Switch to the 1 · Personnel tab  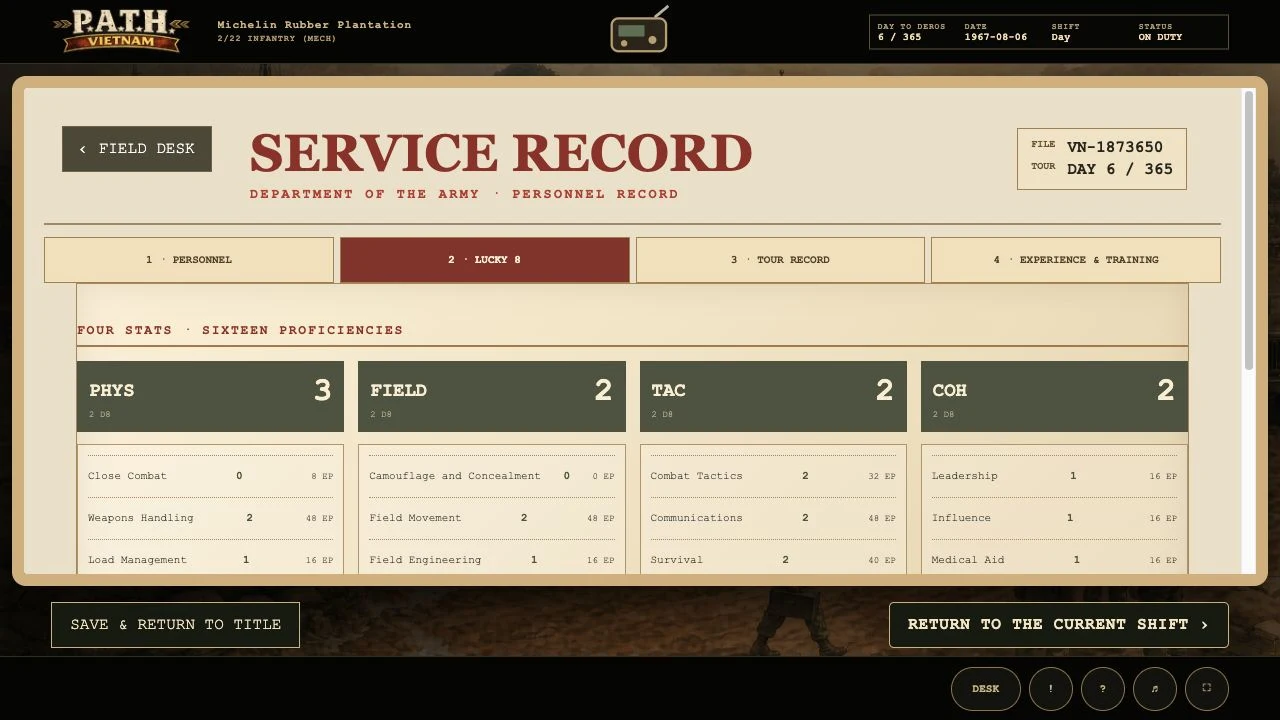tap(189, 260)
